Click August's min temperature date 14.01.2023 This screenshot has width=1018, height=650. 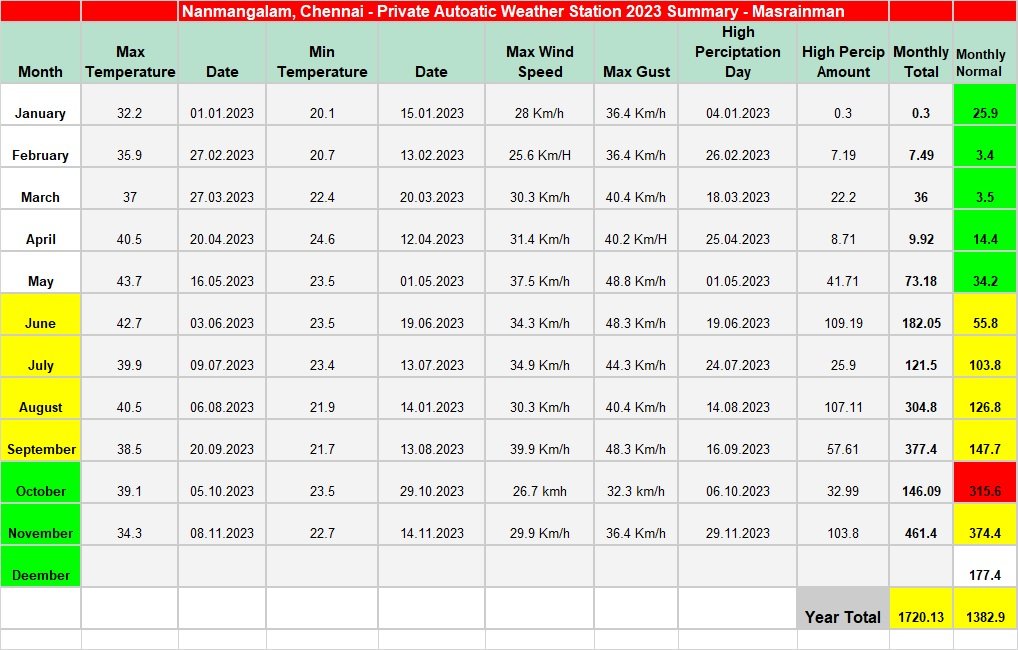click(x=432, y=398)
